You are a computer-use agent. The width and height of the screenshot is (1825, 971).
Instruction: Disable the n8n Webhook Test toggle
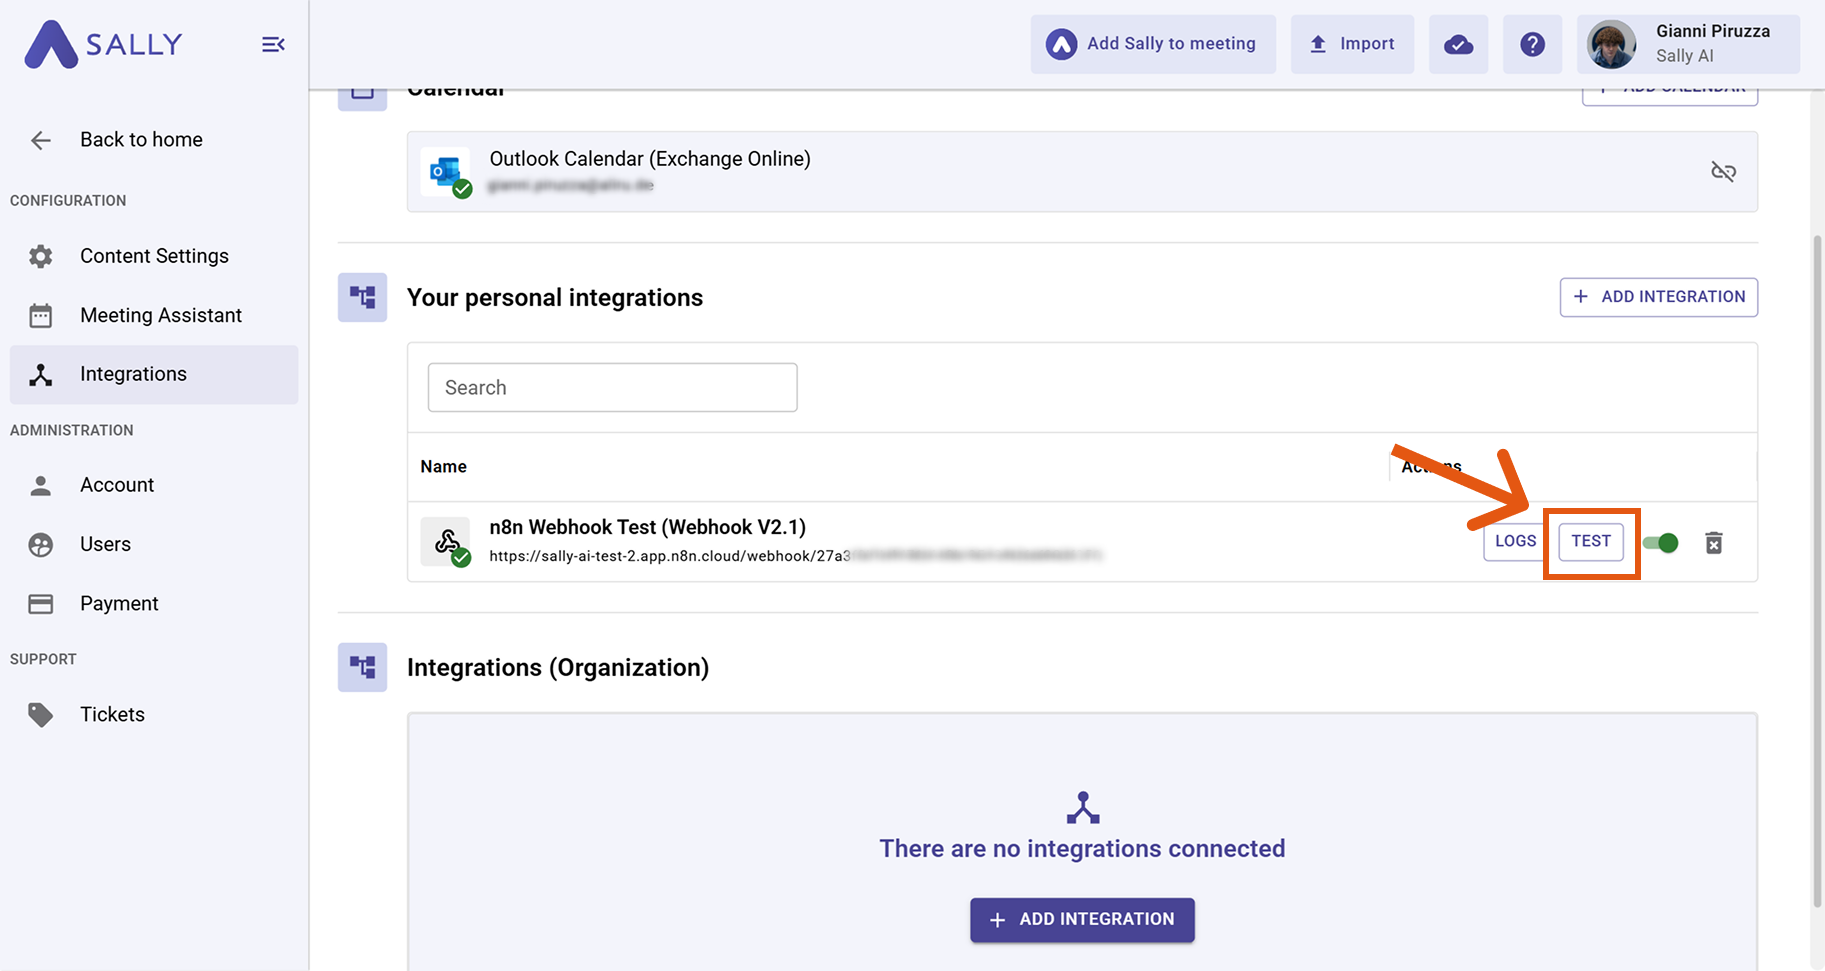1661,543
